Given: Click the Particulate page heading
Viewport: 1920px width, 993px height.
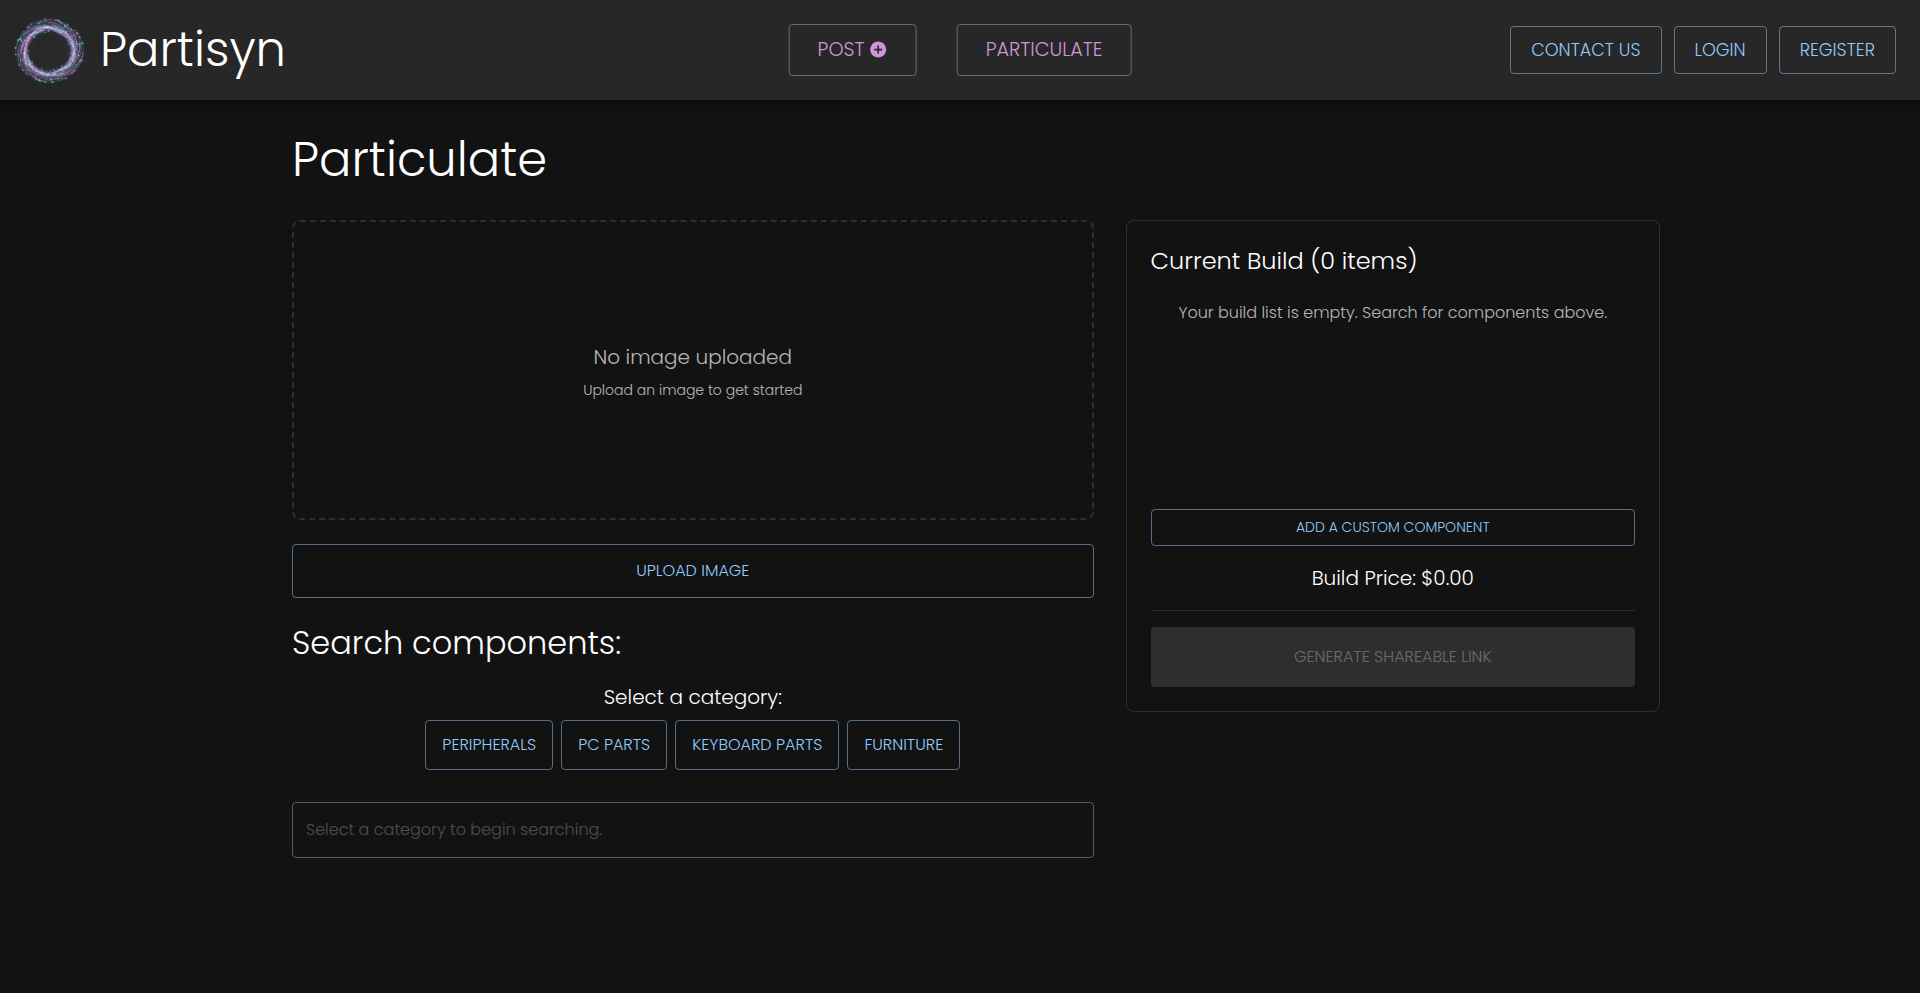Looking at the screenshot, I should click(x=419, y=159).
